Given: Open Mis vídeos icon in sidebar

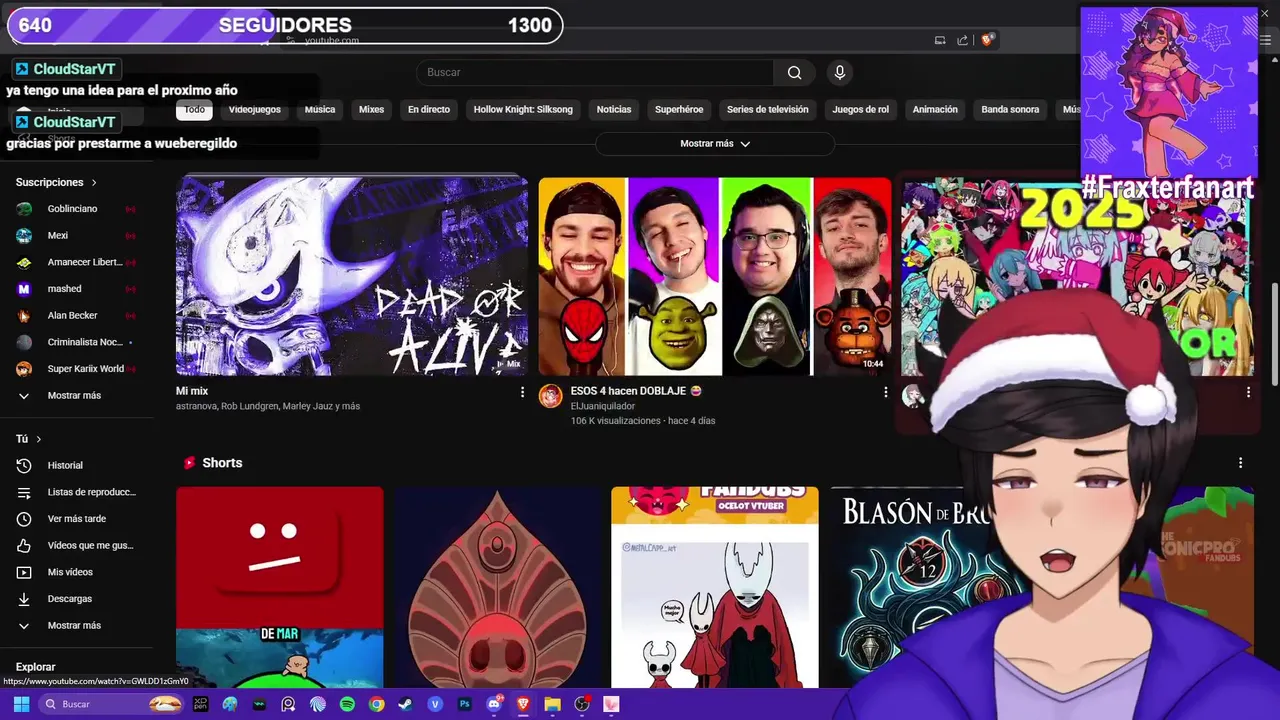Looking at the screenshot, I should point(24,572).
